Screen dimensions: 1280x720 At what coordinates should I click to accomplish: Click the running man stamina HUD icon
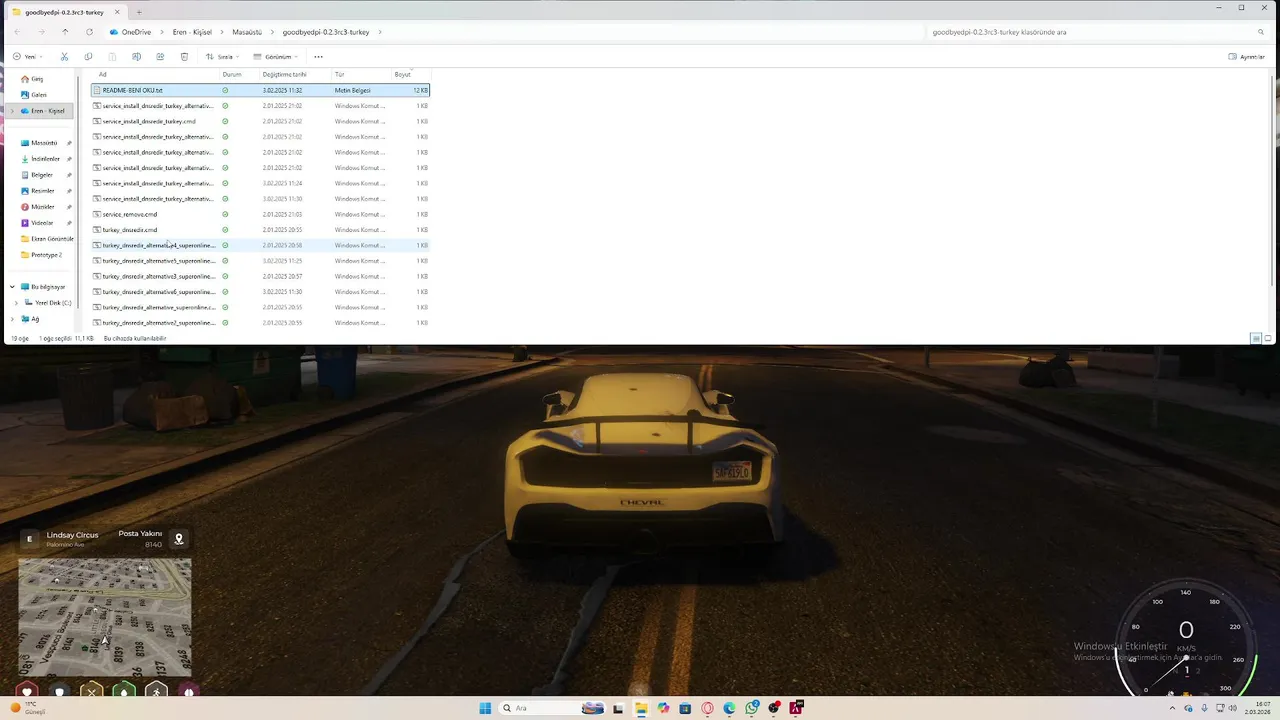coord(156,691)
